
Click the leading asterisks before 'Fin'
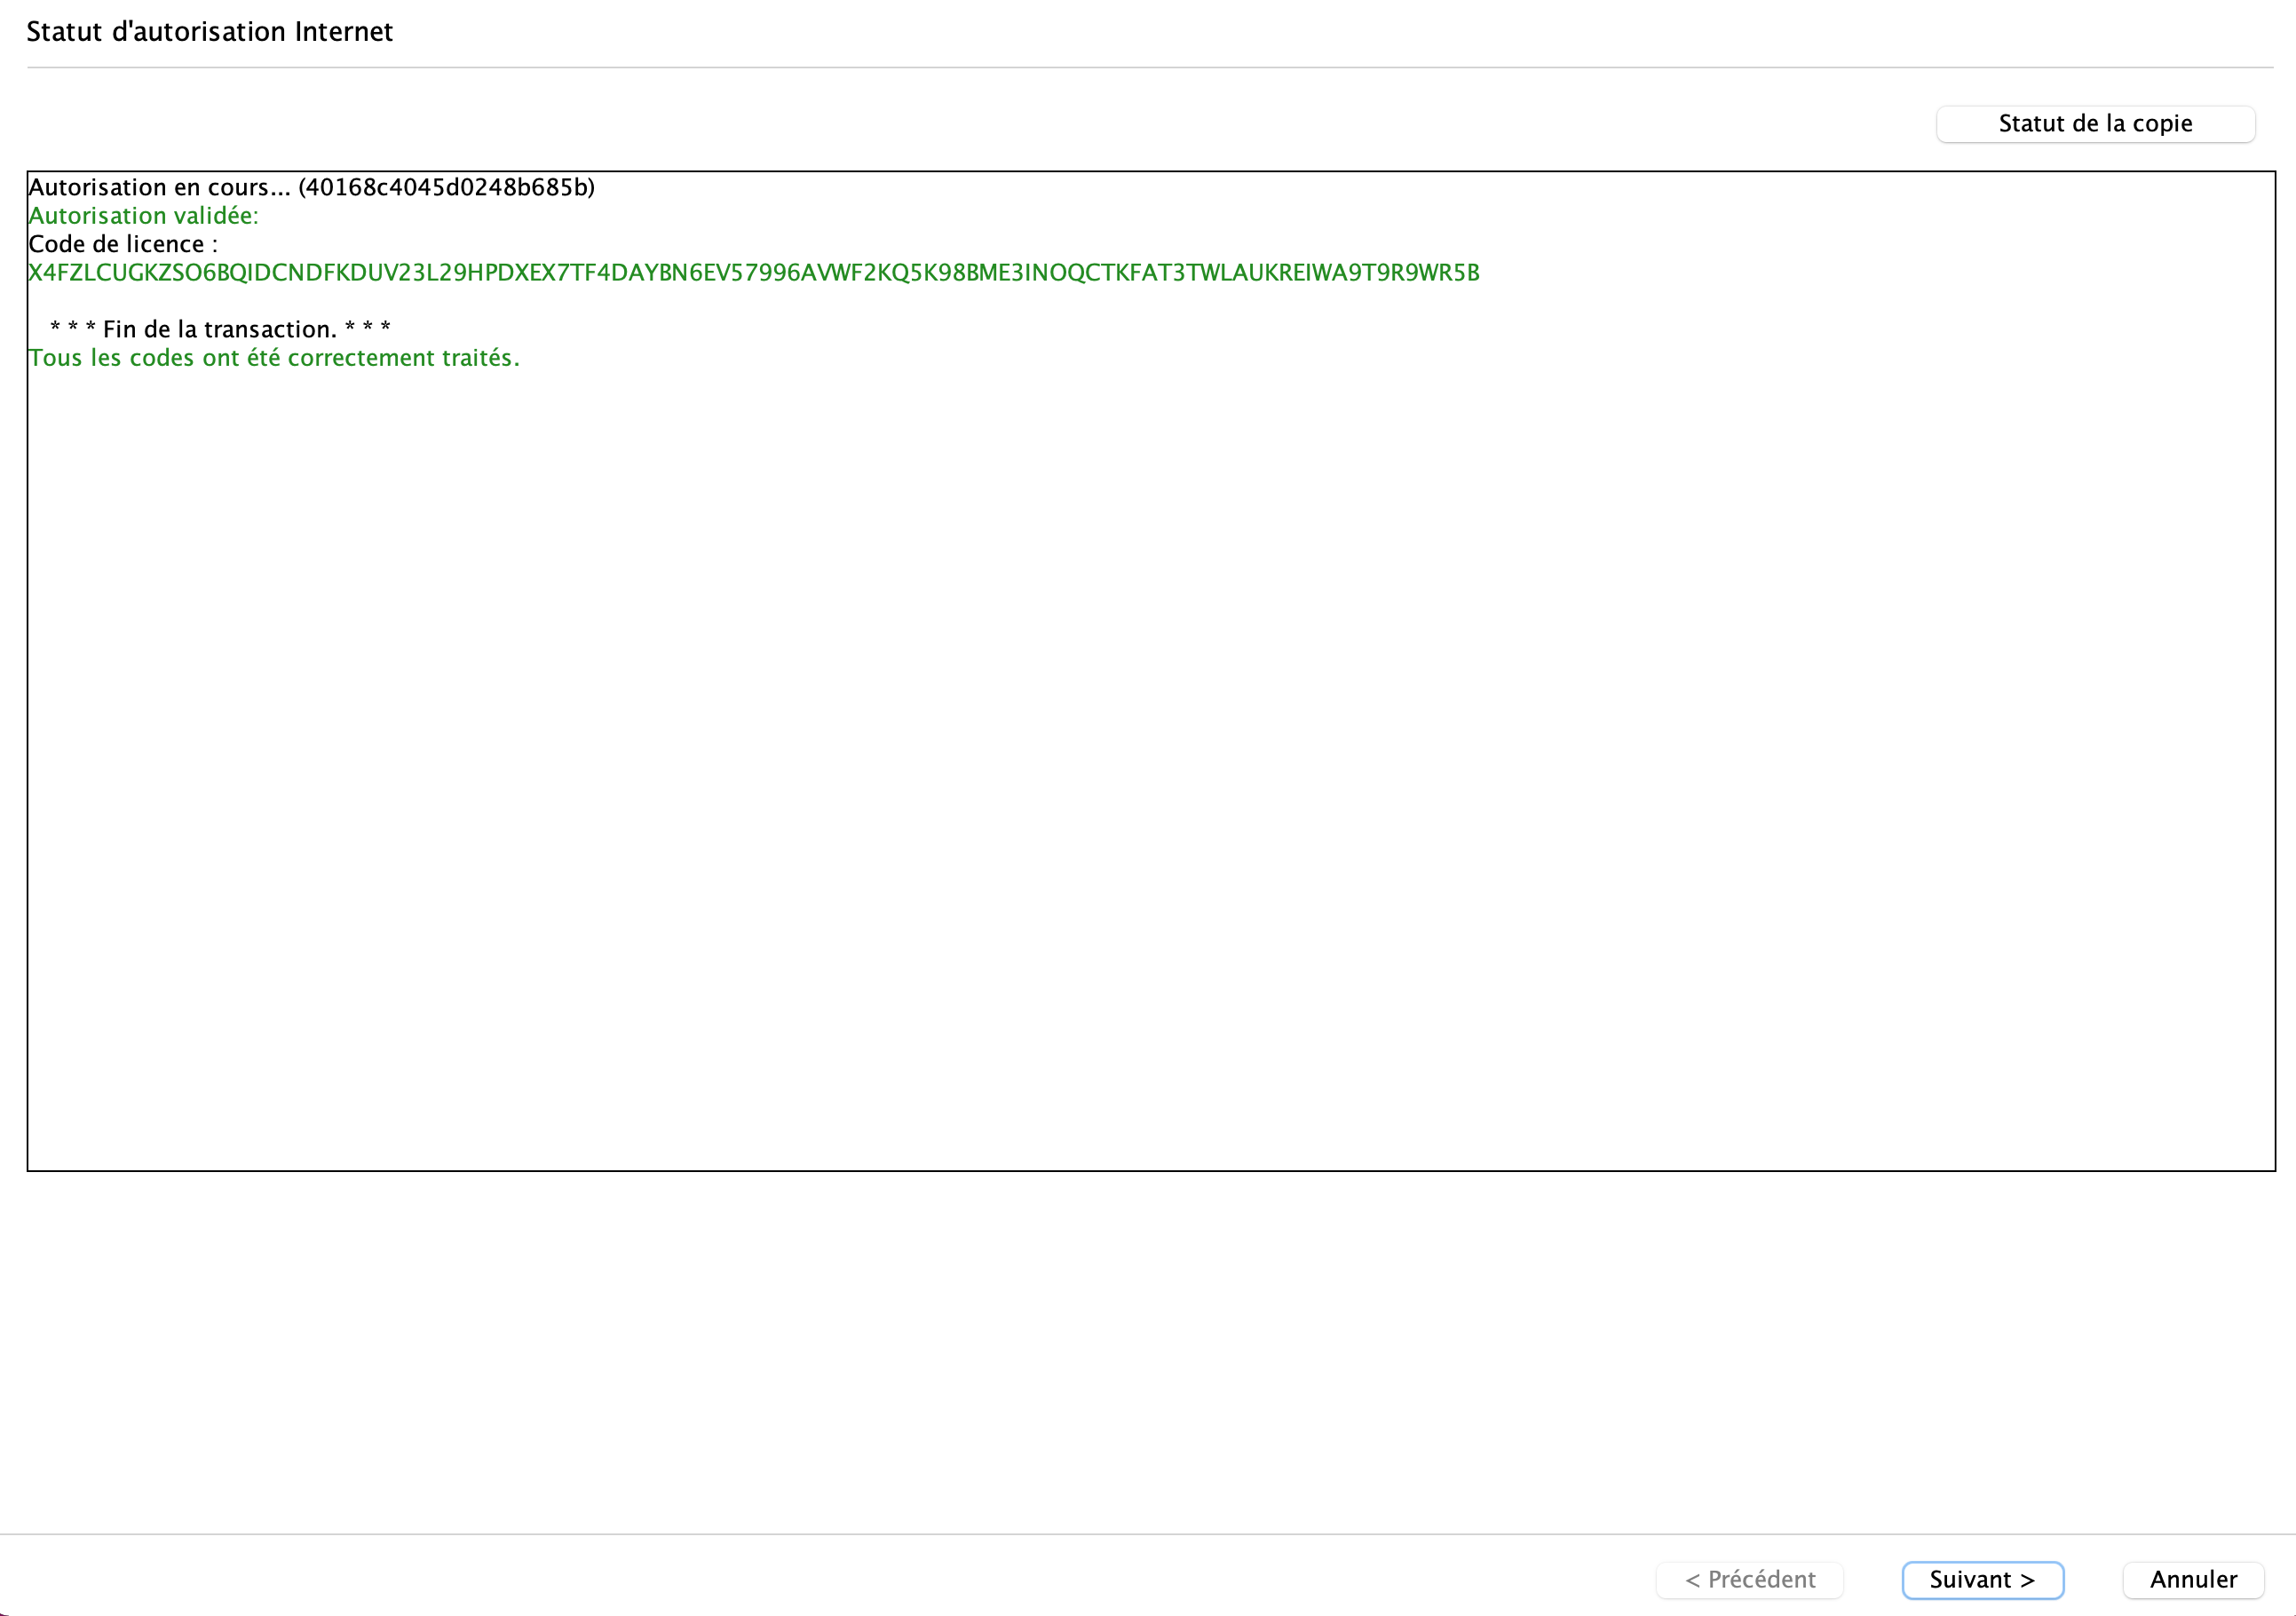(73, 328)
